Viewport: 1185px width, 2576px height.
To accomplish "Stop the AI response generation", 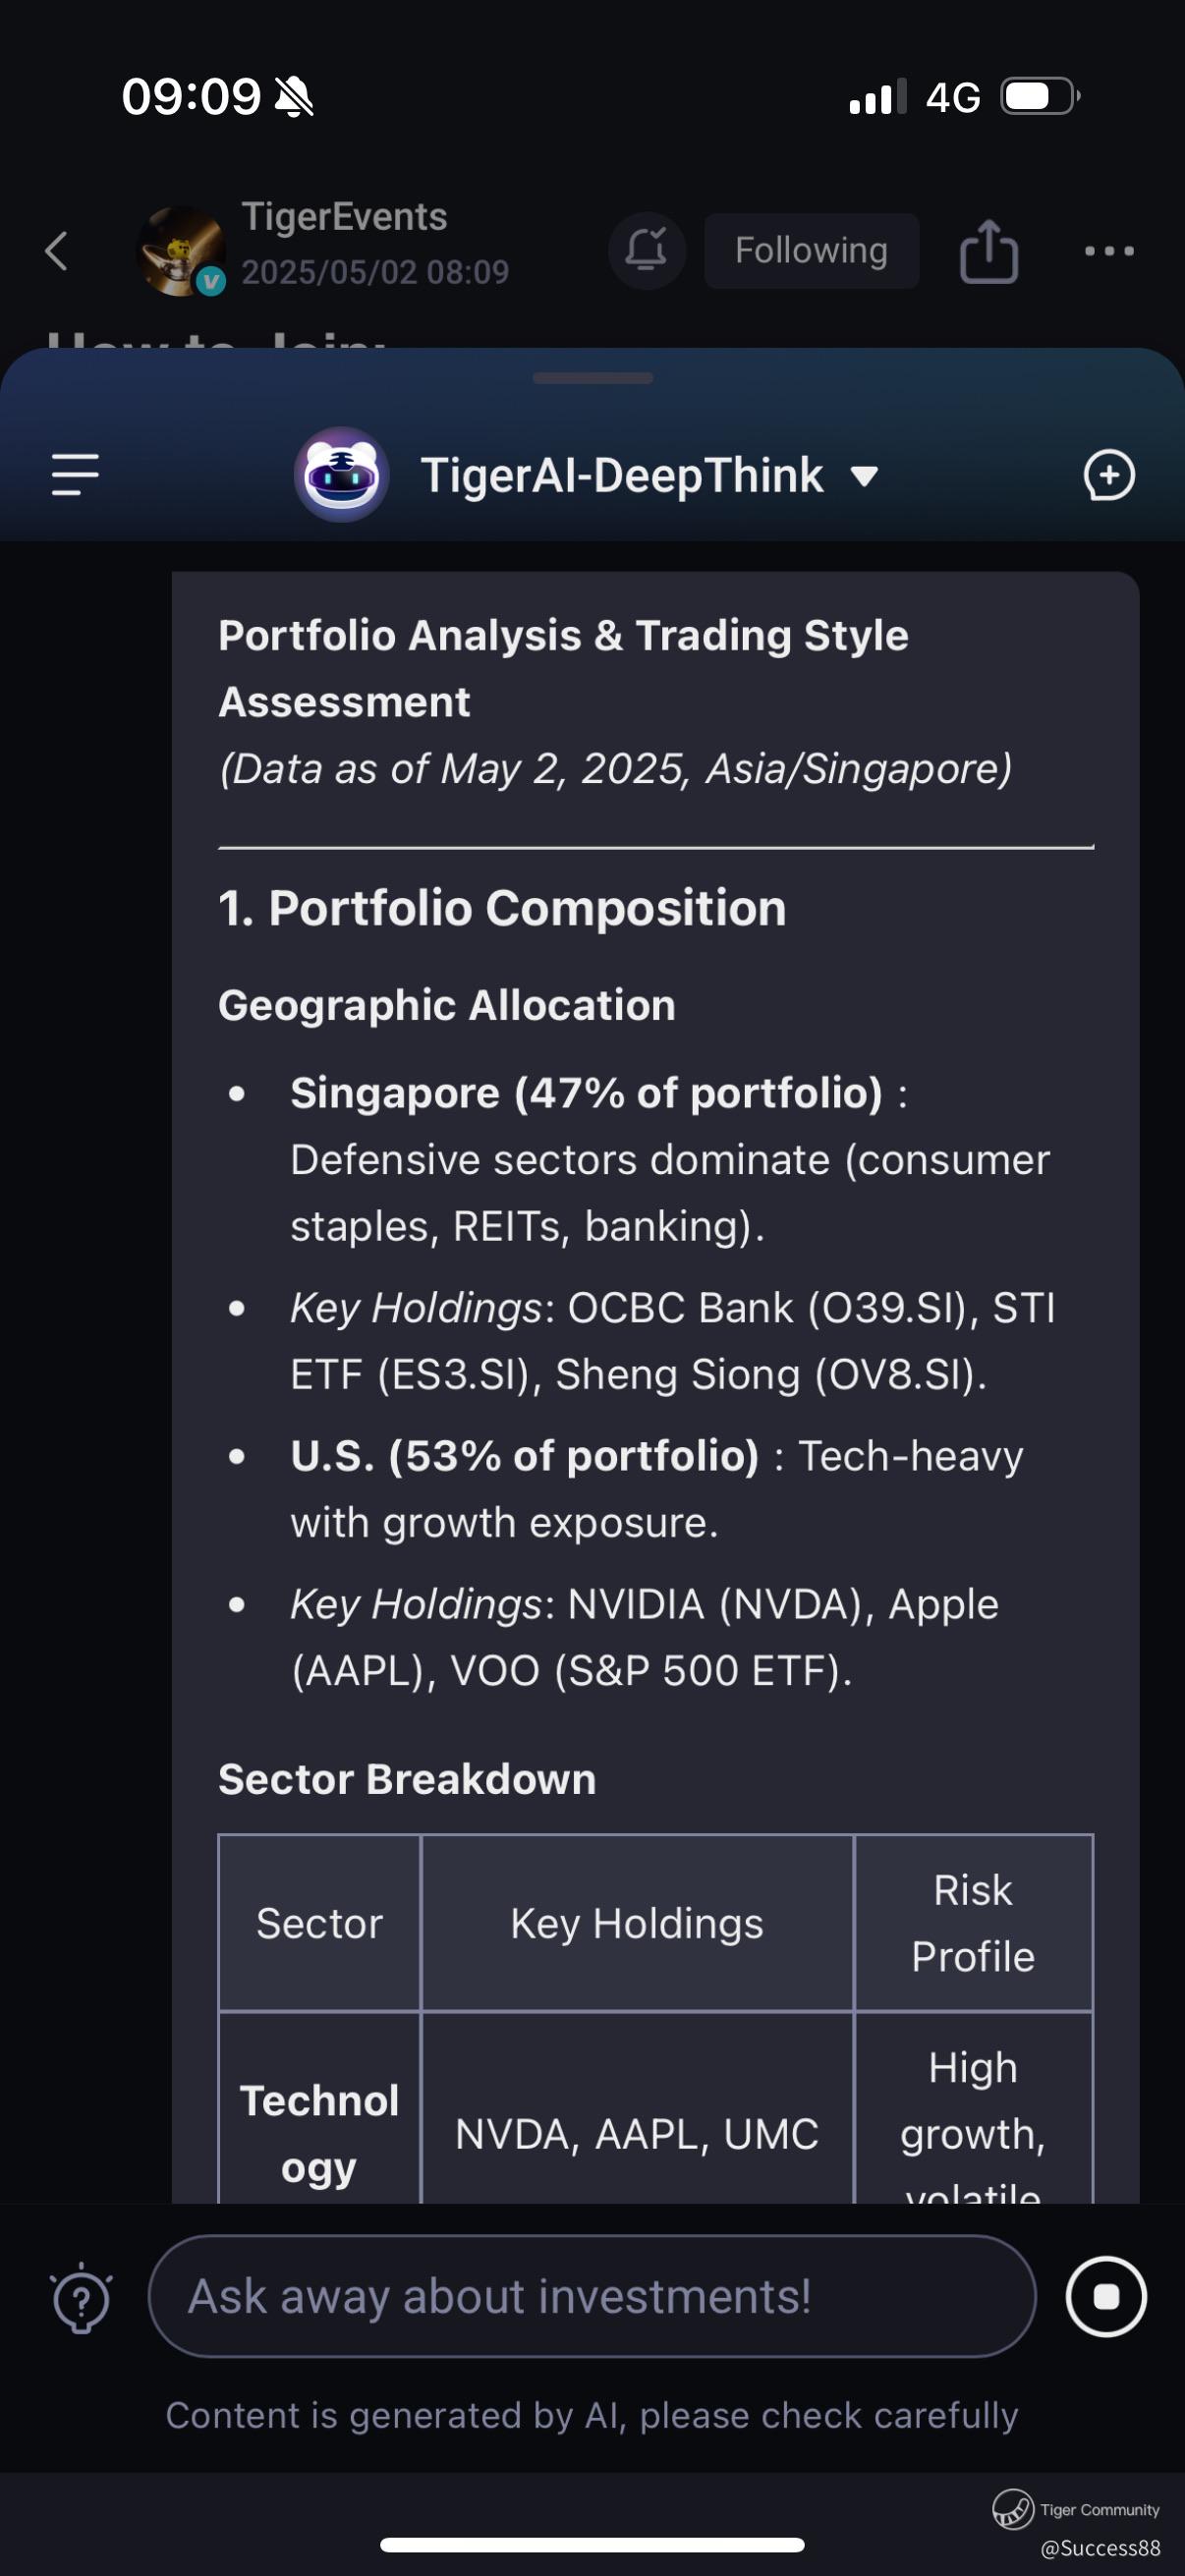I will [x=1105, y=2296].
